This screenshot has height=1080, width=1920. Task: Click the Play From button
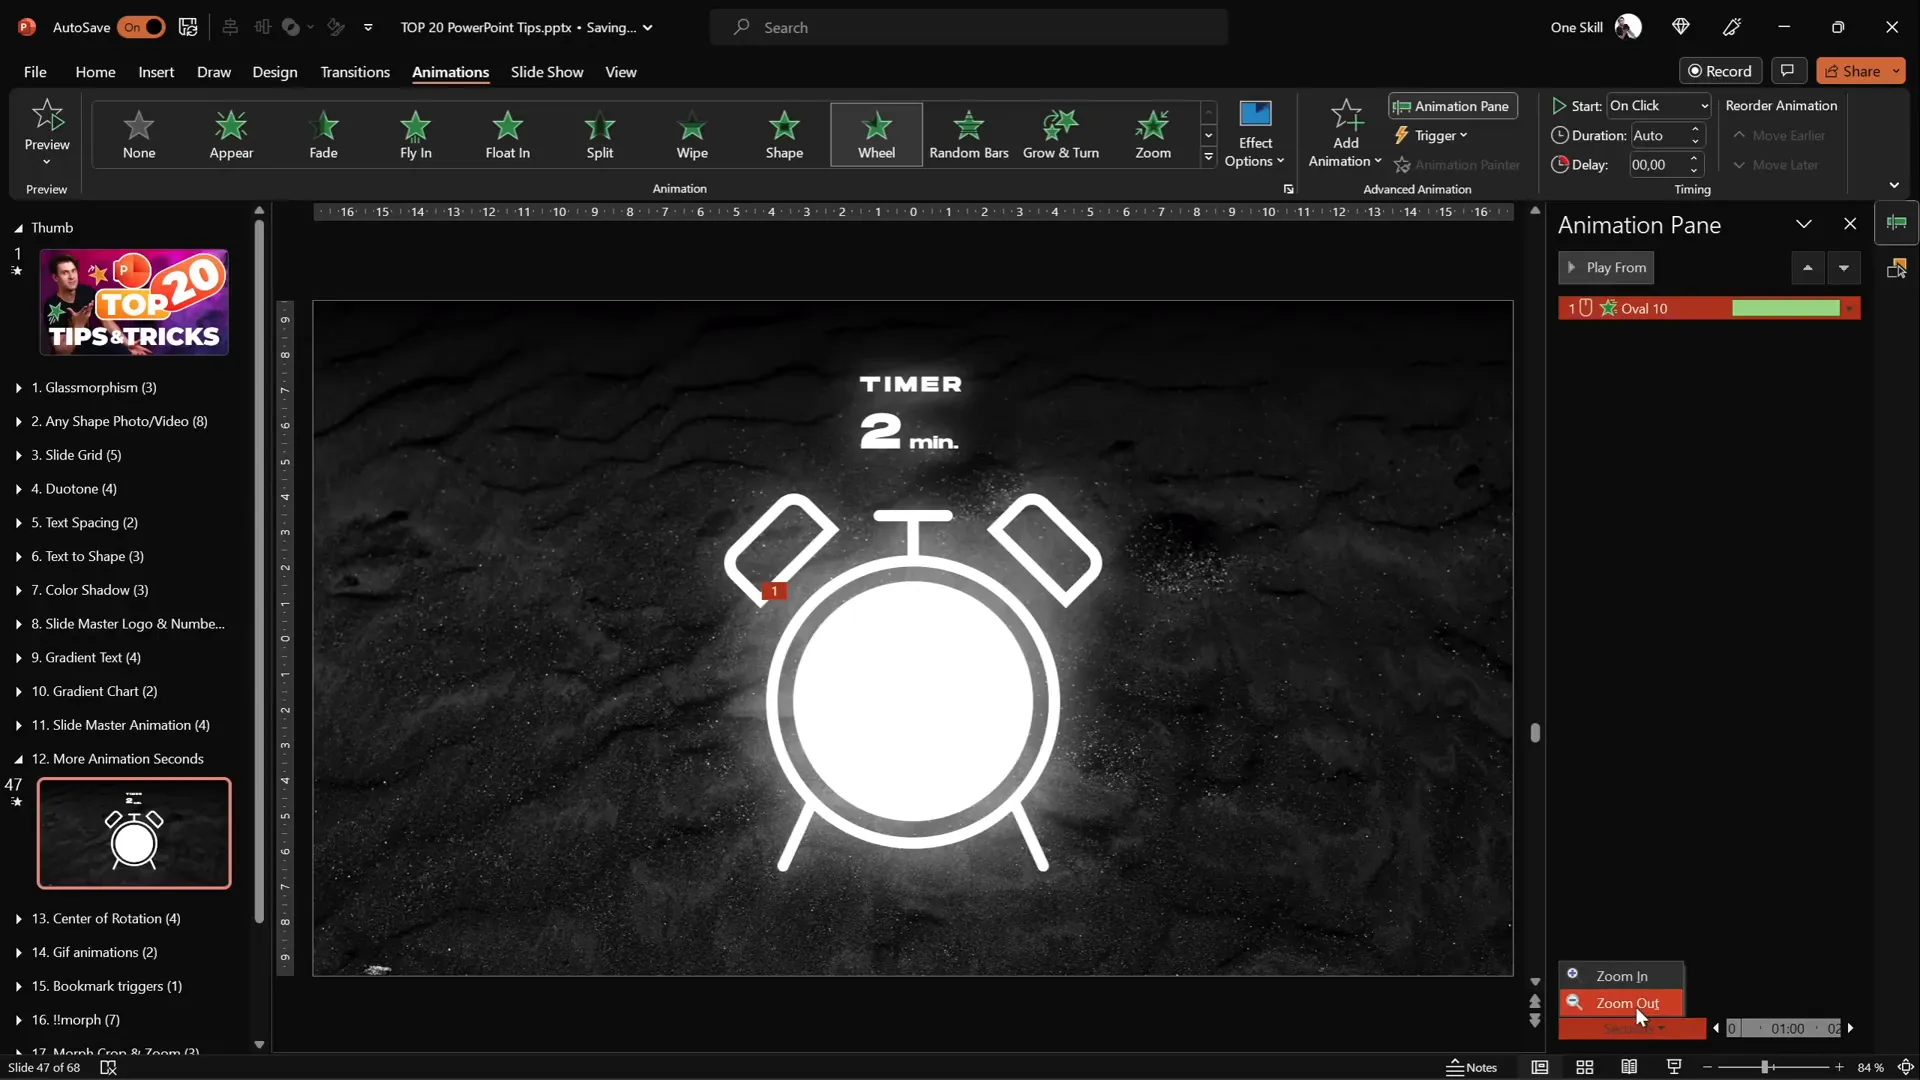tap(1606, 268)
